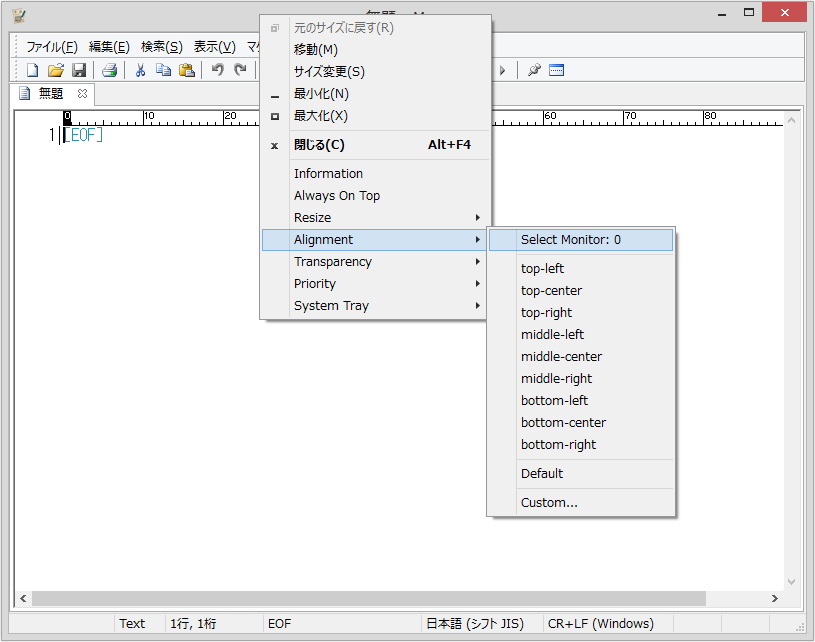Click the app icon in title bar
Viewport: 815px width, 642px height.
(x=19, y=16)
